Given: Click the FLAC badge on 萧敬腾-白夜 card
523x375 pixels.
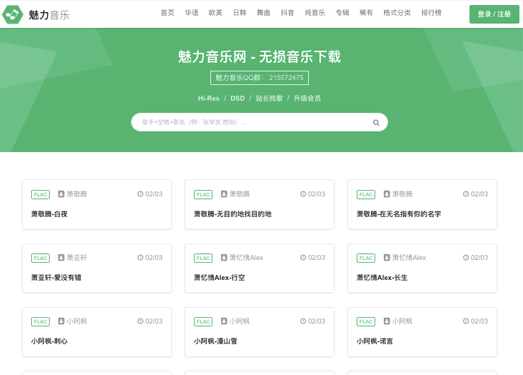Looking at the screenshot, I should pos(40,195).
